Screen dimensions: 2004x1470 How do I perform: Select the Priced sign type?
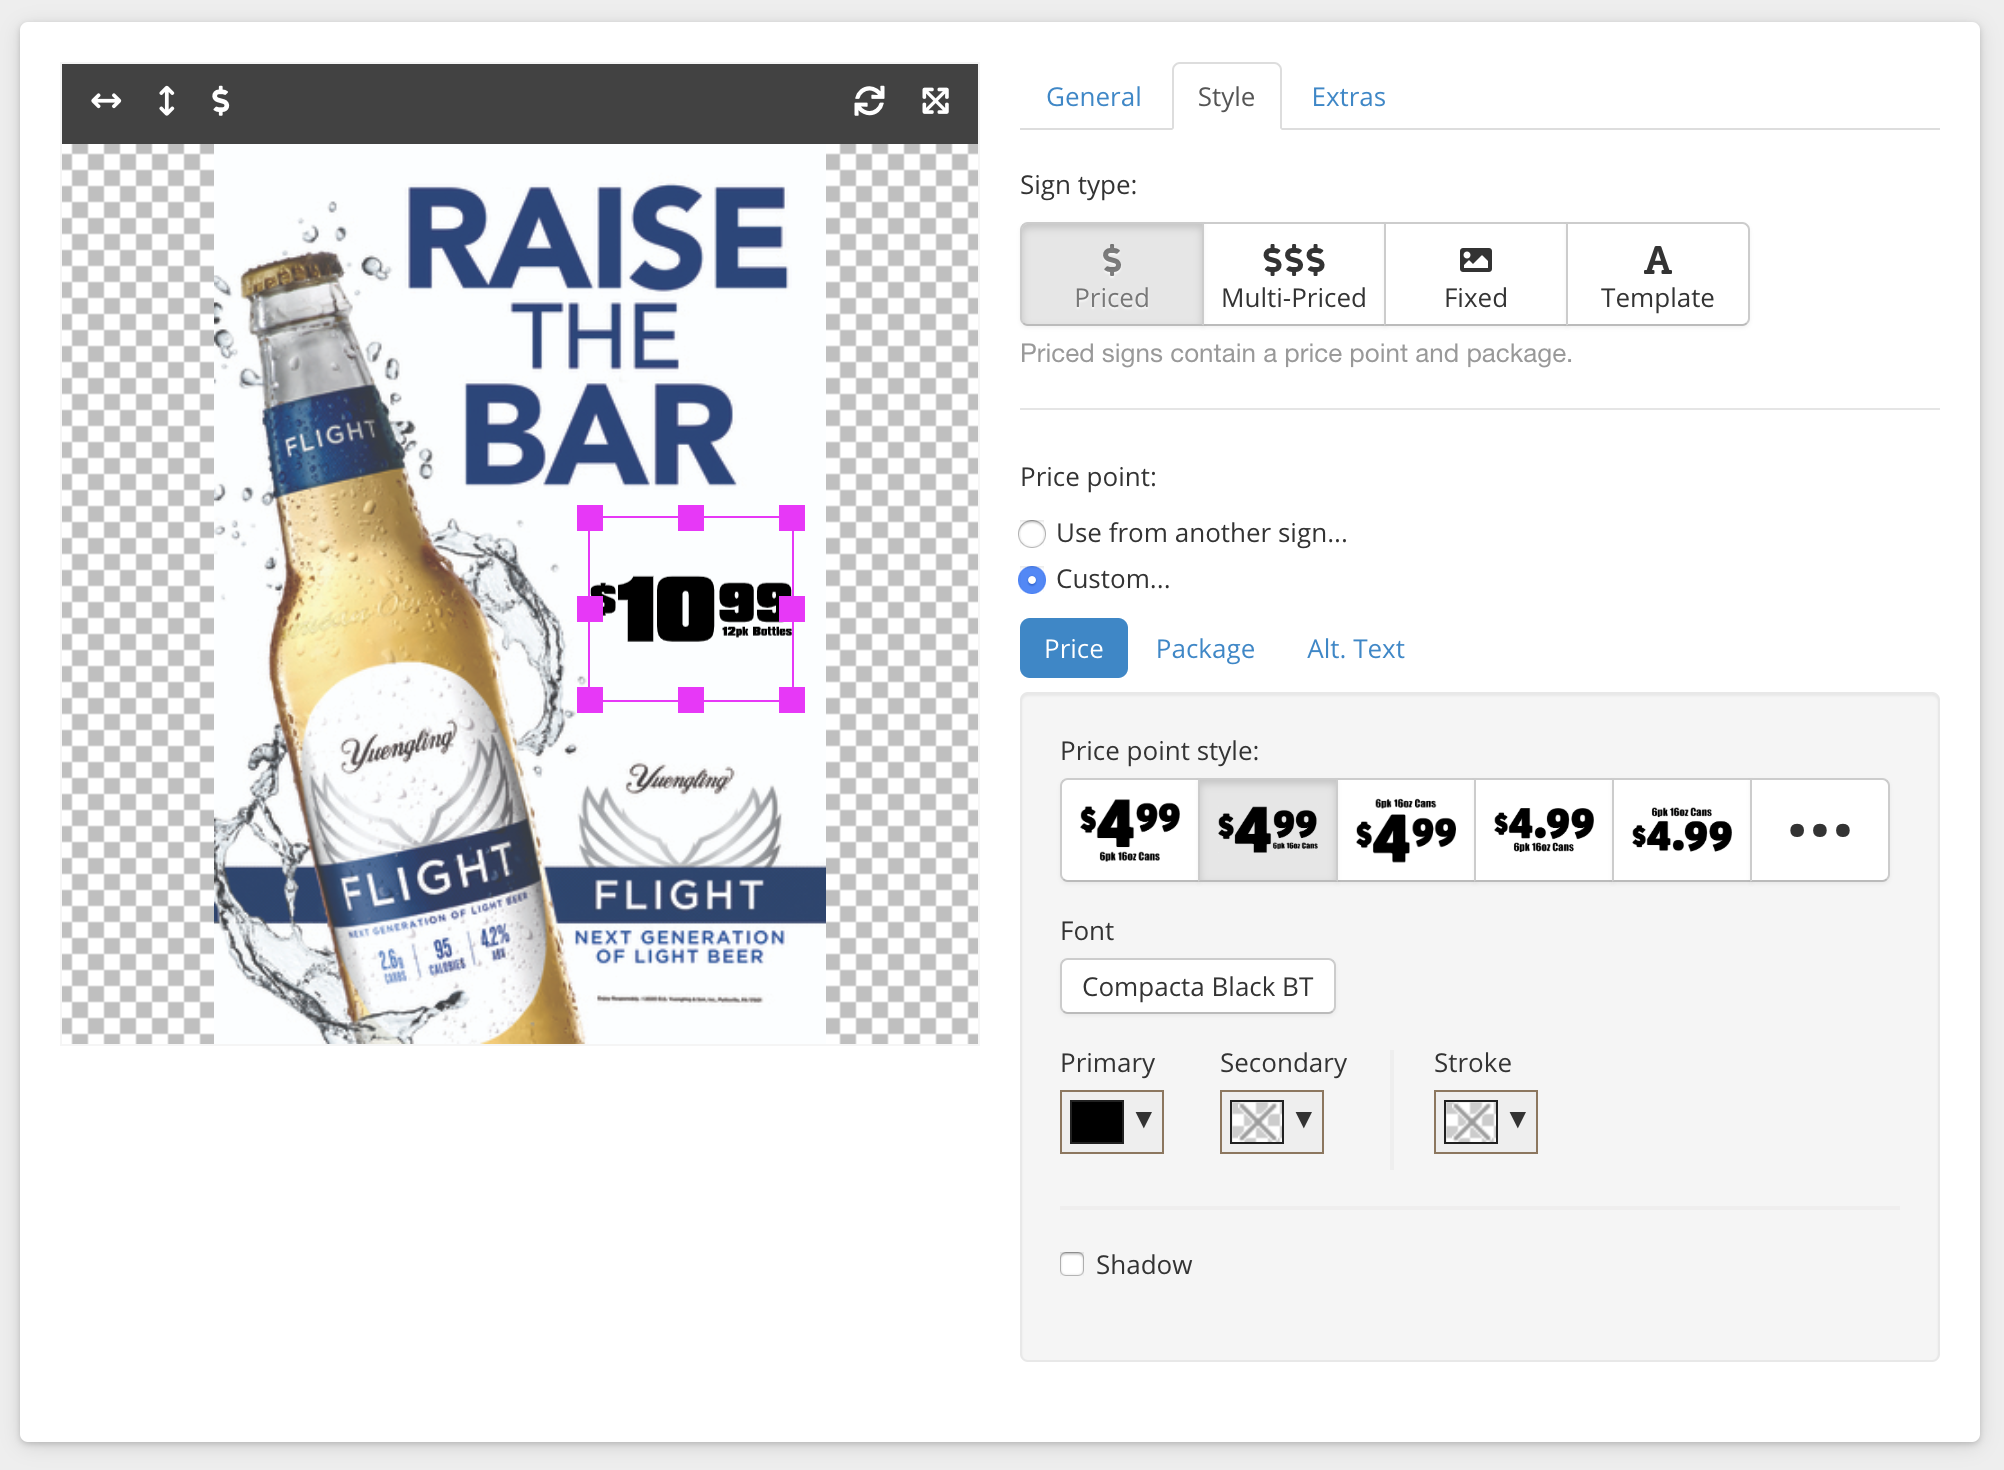pyautogui.click(x=1112, y=274)
